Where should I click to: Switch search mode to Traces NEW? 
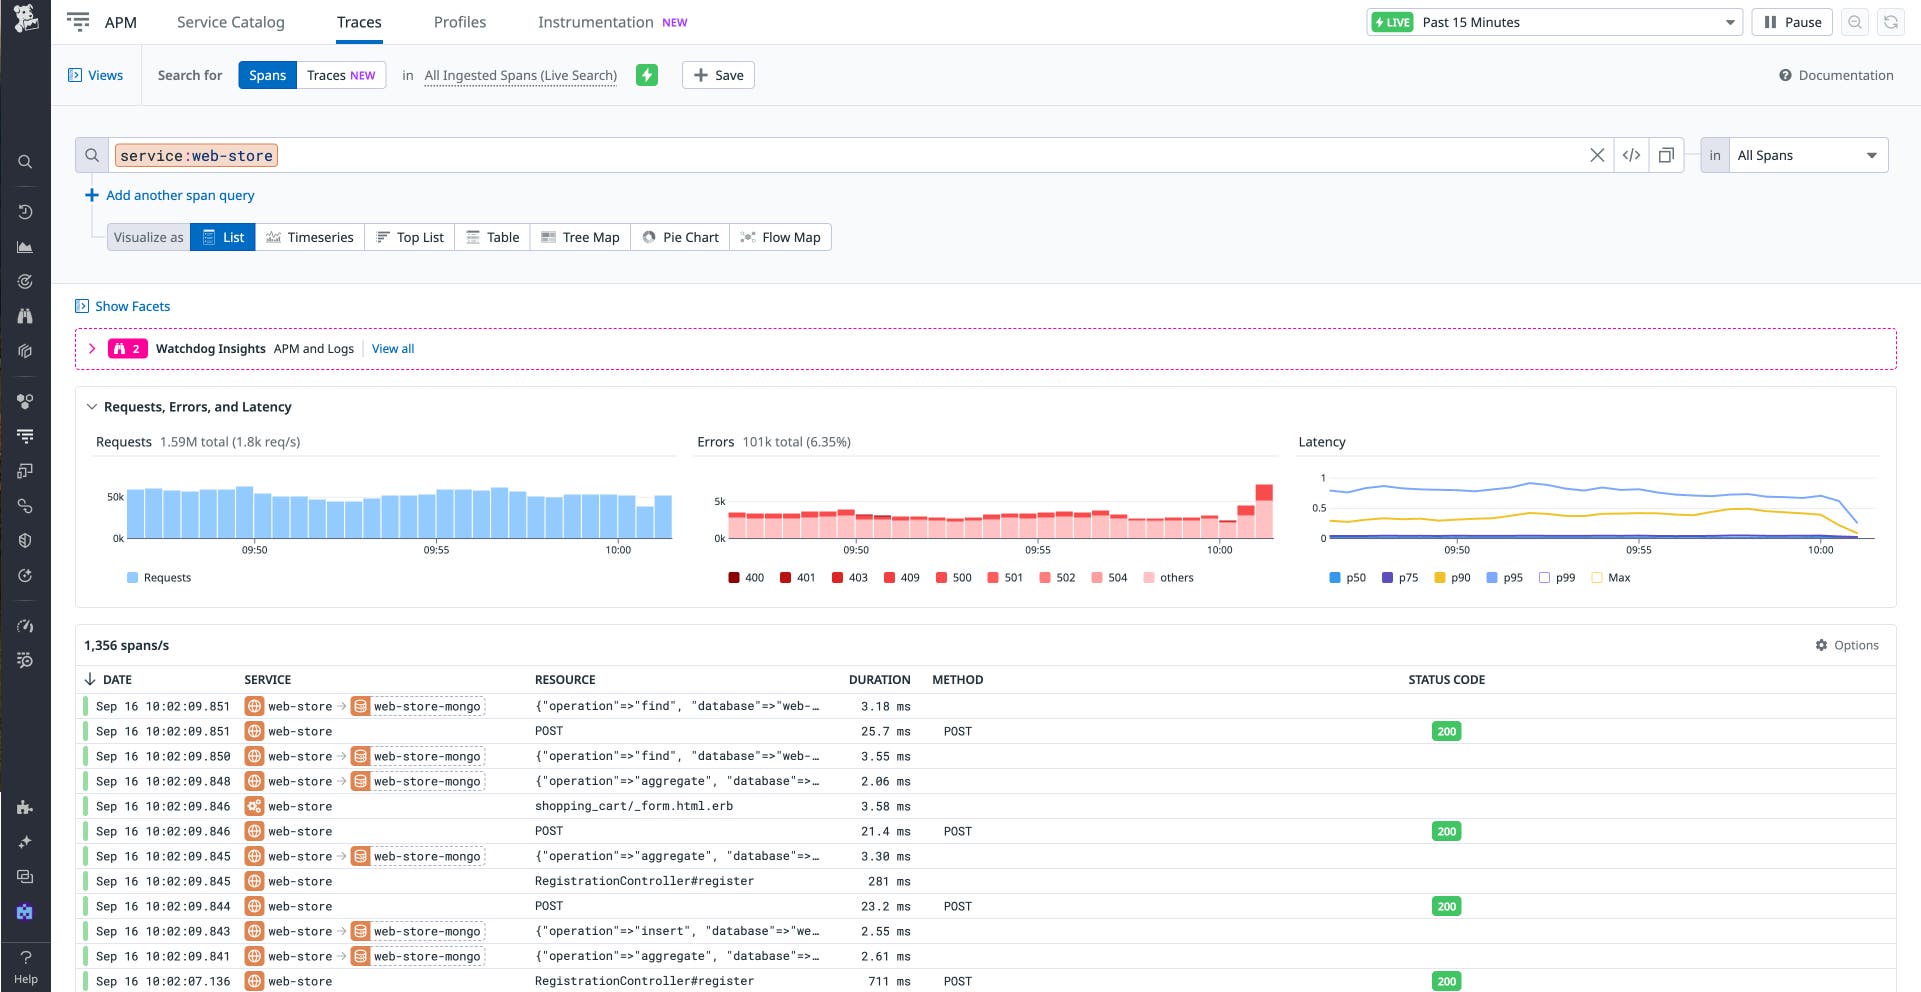[x=341, y=75]
